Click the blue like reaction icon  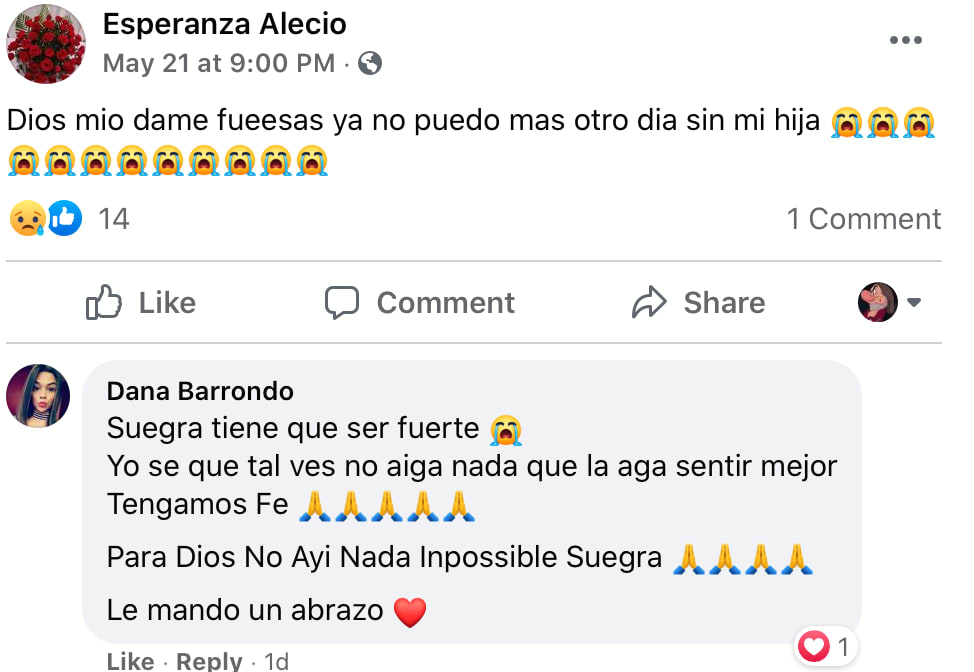pyautogui.click(x=64, y=218)
